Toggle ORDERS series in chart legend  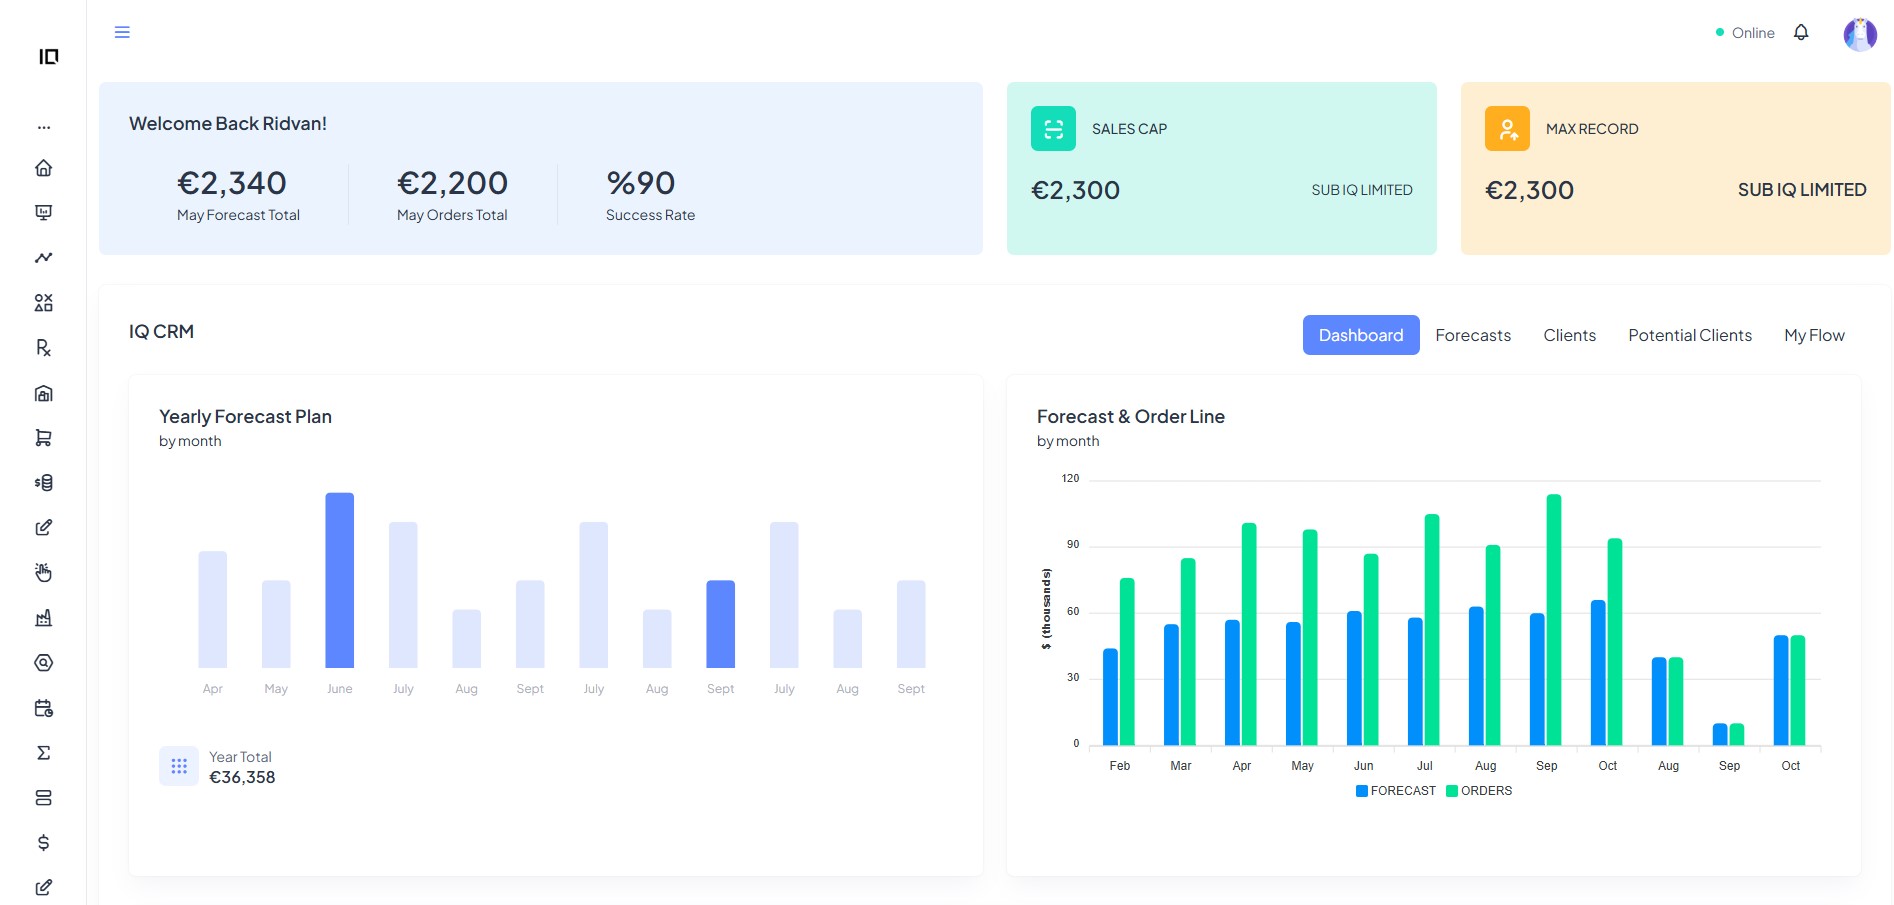click(x=1479, y=791)
